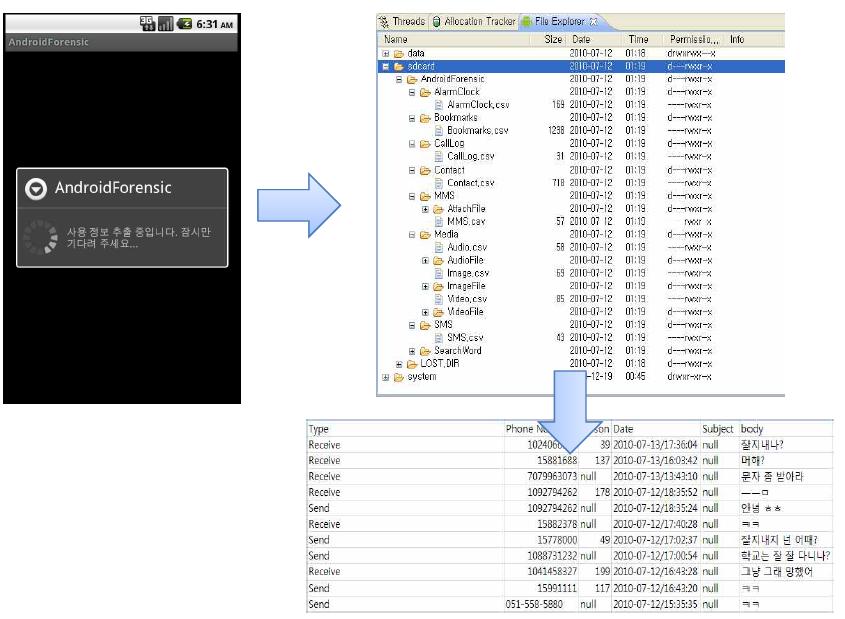Expand the data folder in file tree
The width and height of the screenshot is (845, 619).
pyautogui.click(x=386, y=53)
